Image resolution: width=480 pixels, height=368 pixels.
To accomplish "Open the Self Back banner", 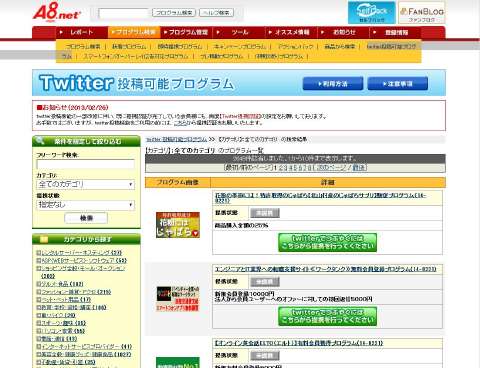I will pos(372,13).
